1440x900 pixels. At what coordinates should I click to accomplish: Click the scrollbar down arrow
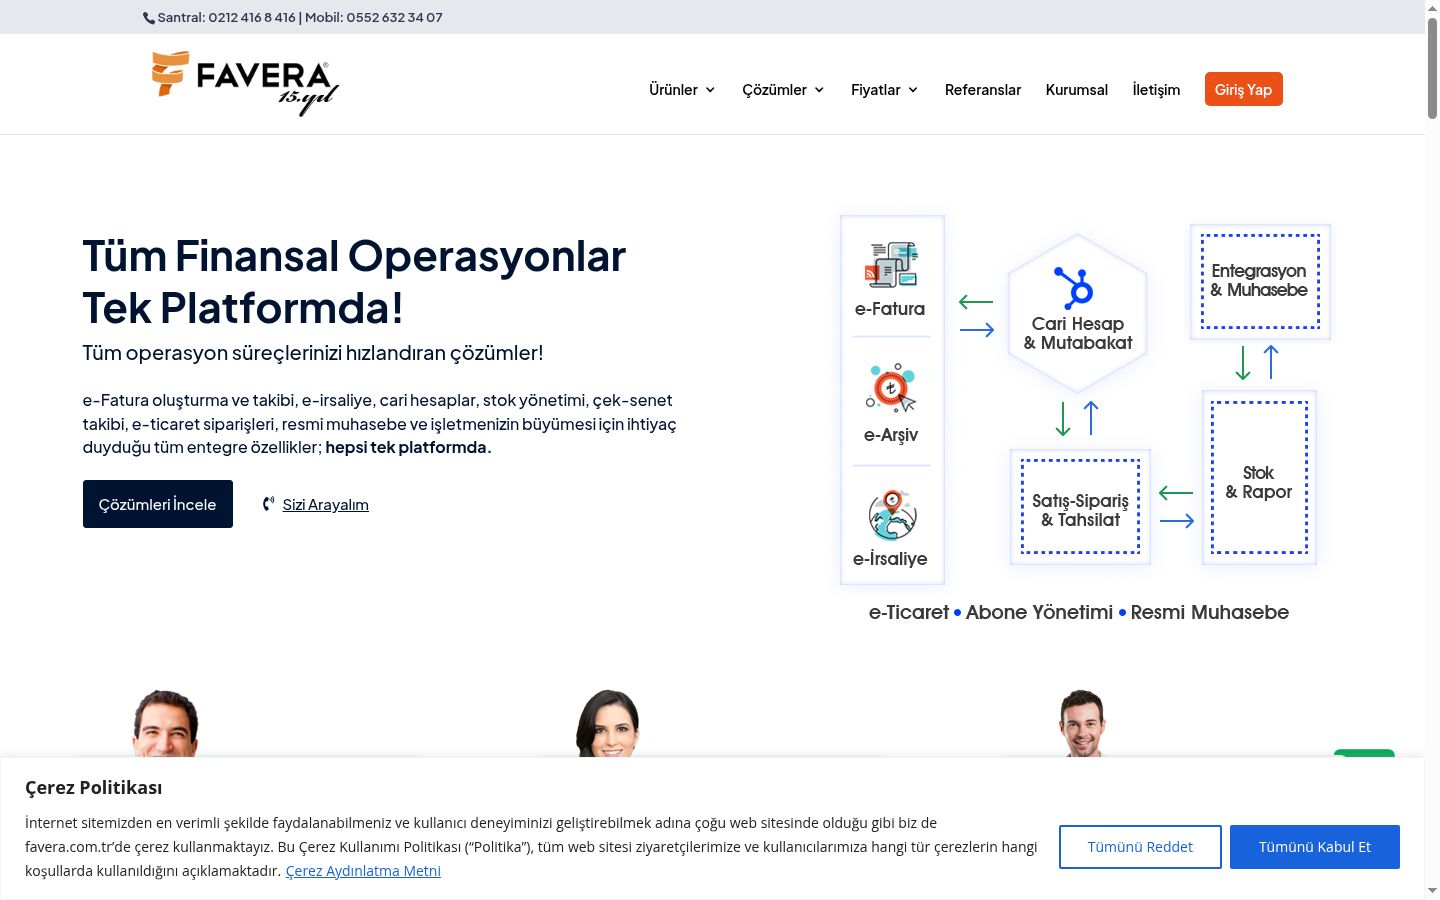pyautogui.click(x=1432, y=890)
